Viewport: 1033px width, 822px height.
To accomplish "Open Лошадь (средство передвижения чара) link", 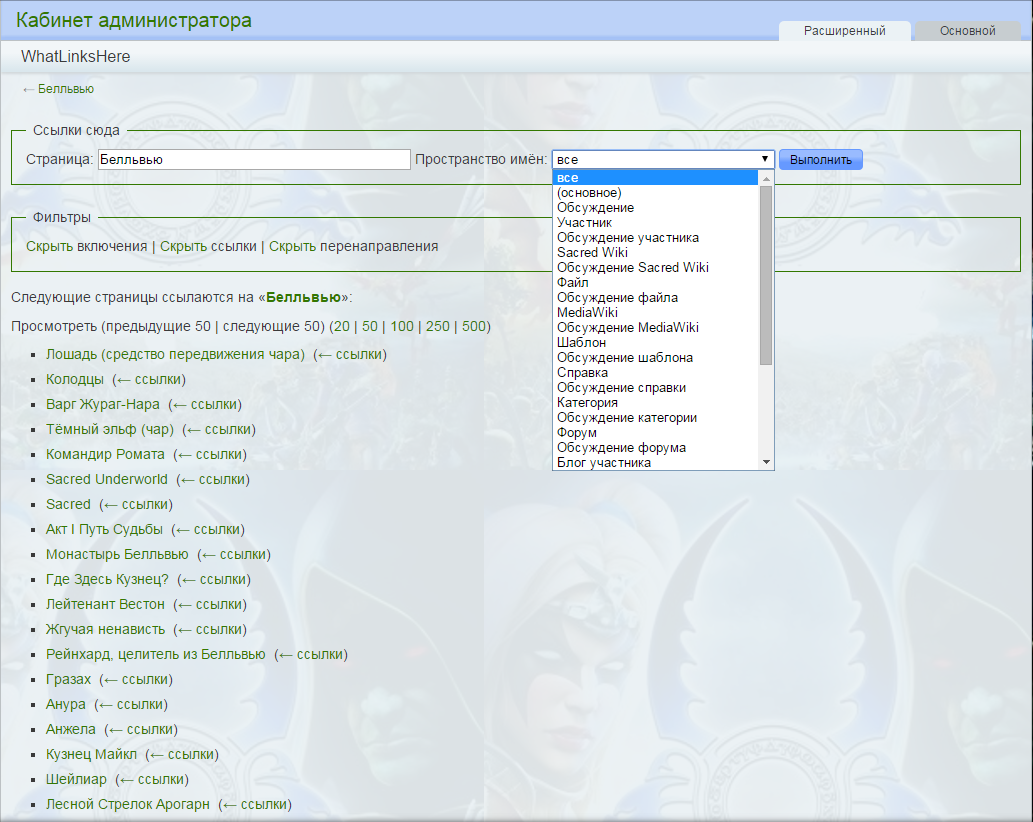I will click(175, 354).
